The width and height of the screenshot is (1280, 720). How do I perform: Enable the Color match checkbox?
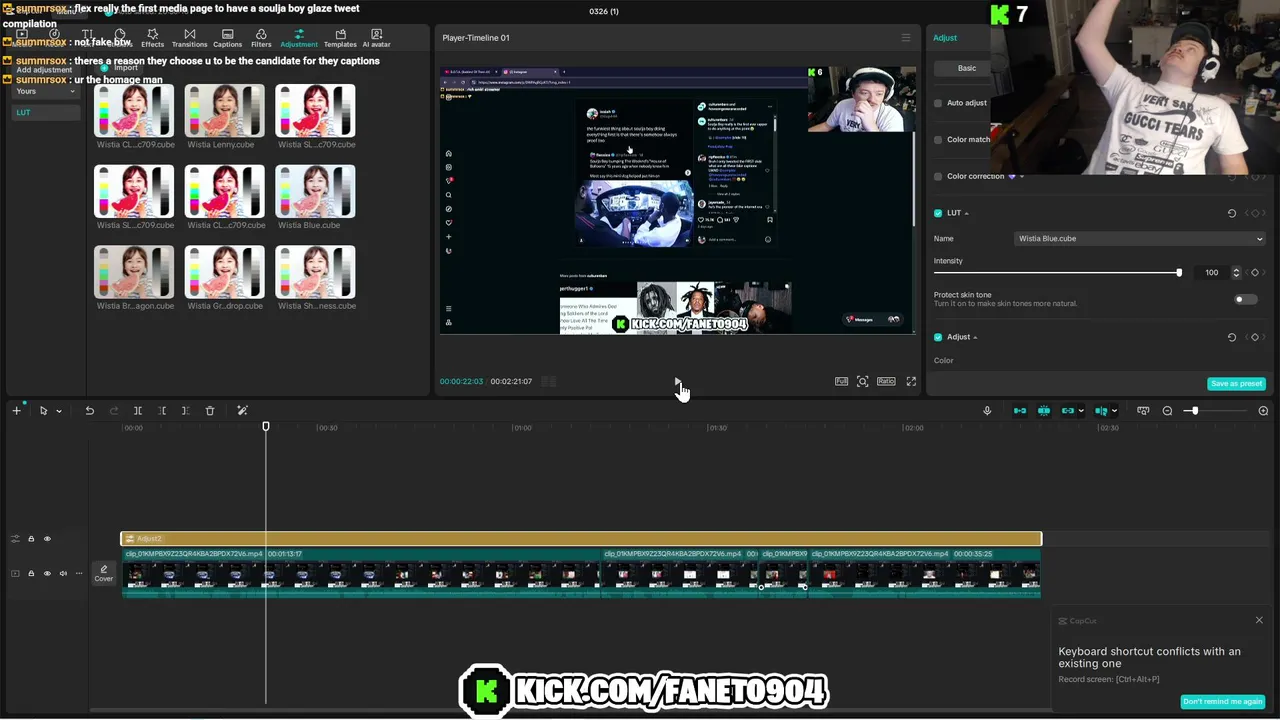(x=938, y=140)
